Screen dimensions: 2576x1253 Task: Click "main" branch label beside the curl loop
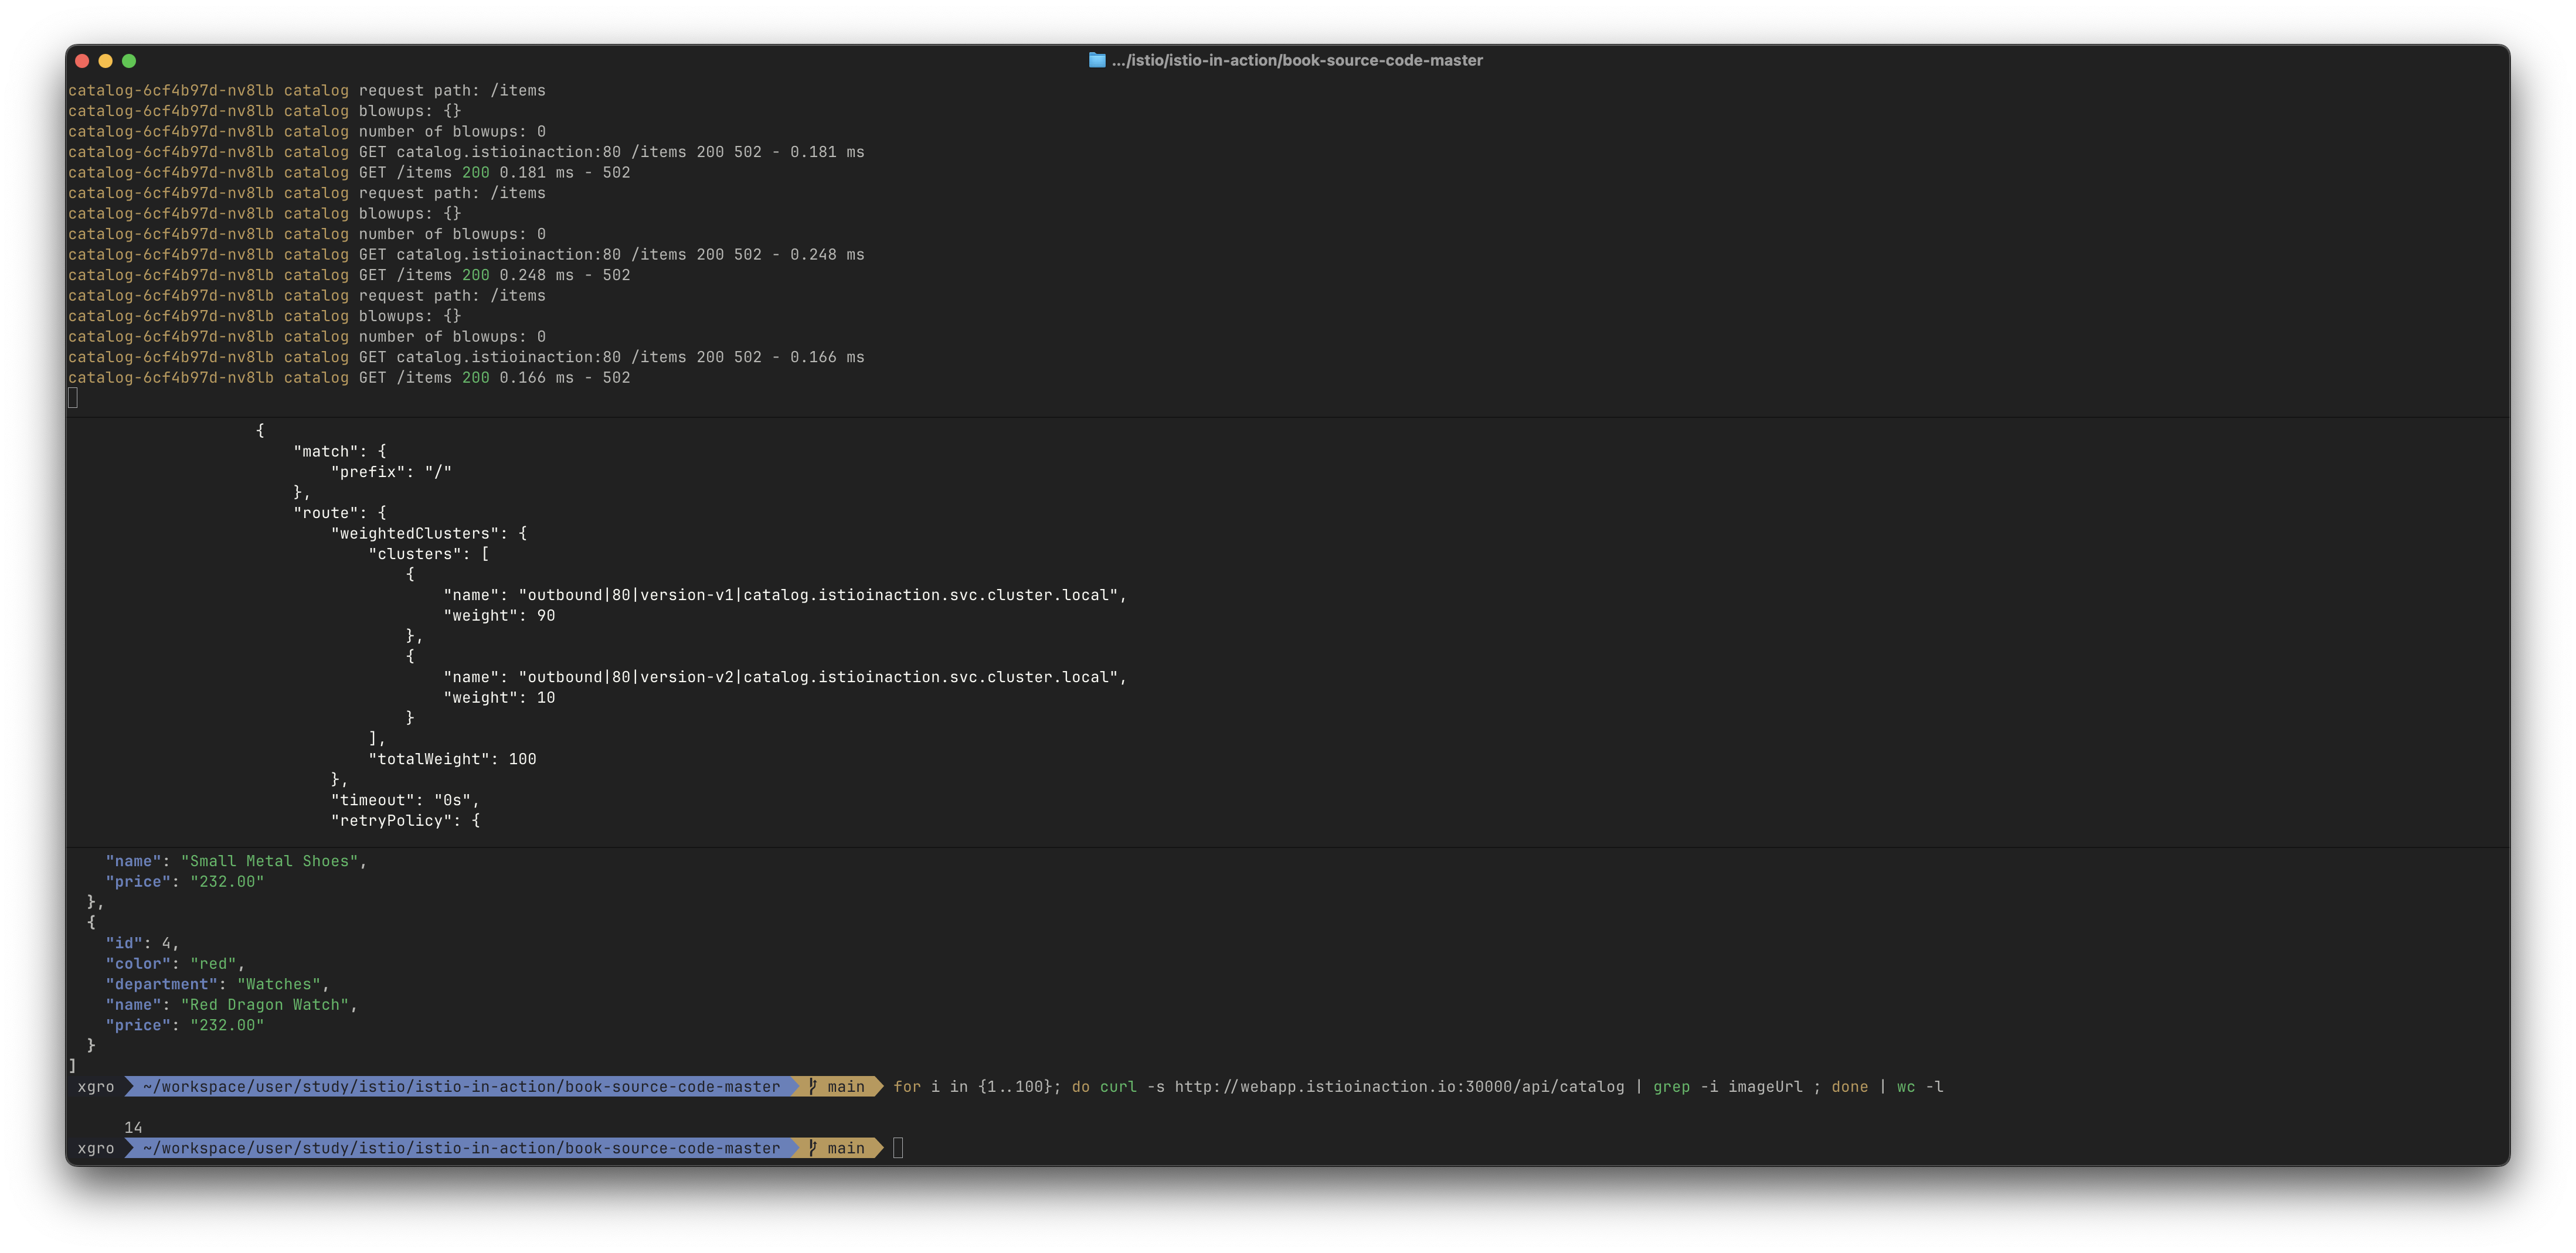click(846, 1087)
